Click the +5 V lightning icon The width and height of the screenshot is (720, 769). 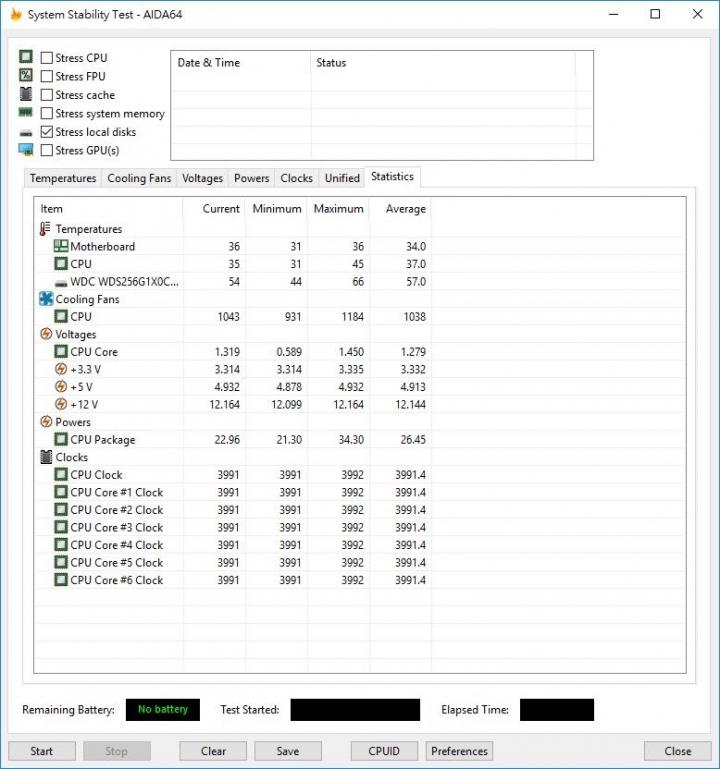[x=61, y=386]
